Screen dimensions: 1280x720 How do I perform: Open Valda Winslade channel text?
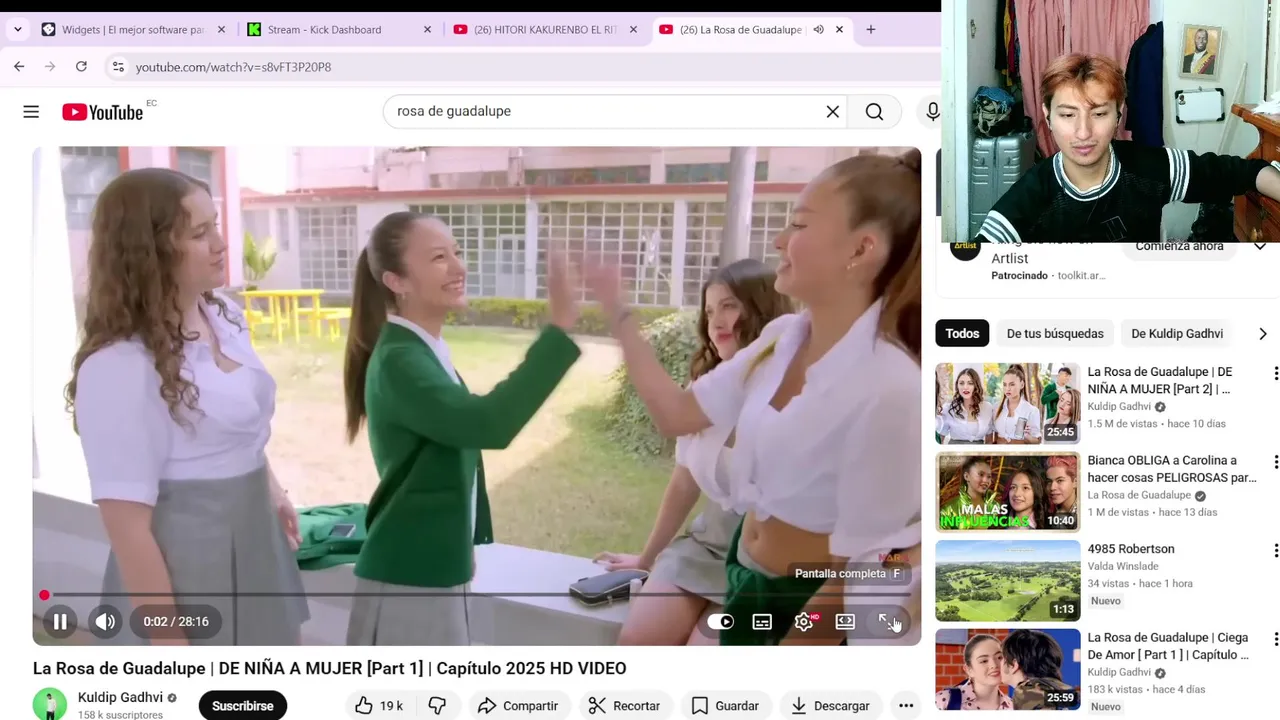(x=1123, y=566)
